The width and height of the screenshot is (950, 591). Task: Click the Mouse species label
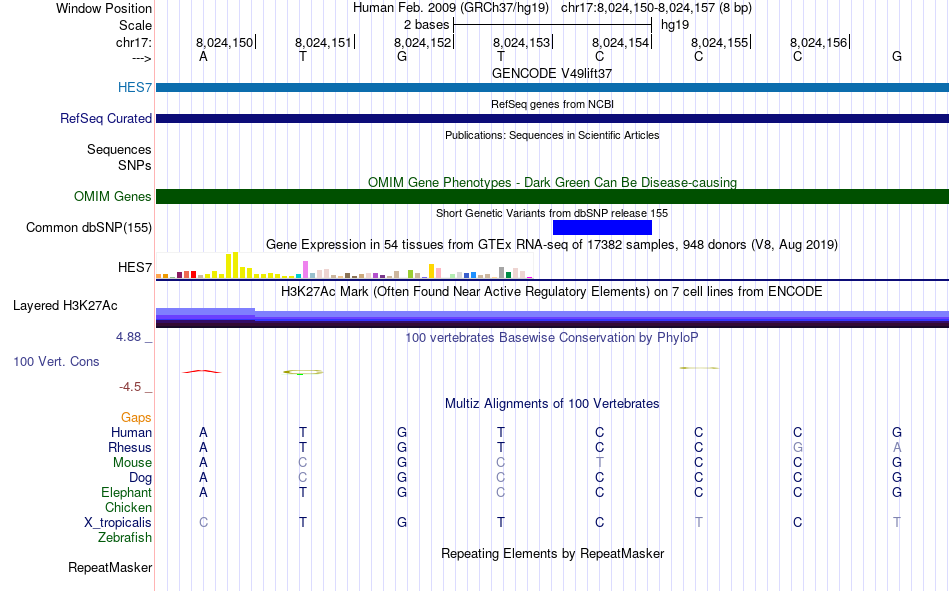click(x=132, y=462)
